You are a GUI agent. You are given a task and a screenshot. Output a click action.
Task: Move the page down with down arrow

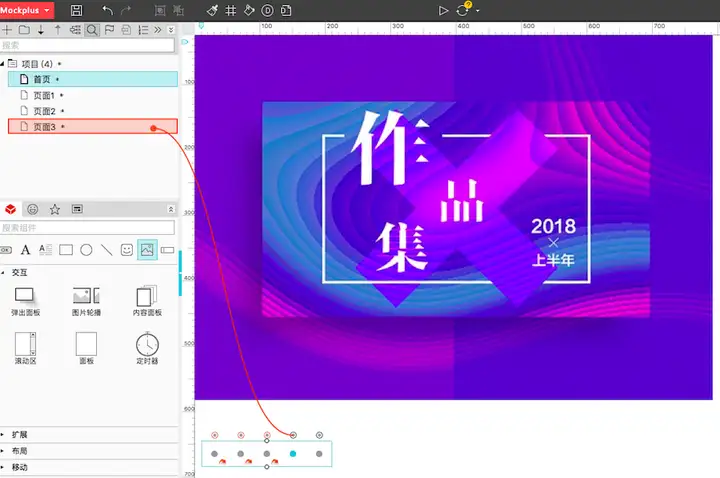pyautogui.click(x=41, y=30)
